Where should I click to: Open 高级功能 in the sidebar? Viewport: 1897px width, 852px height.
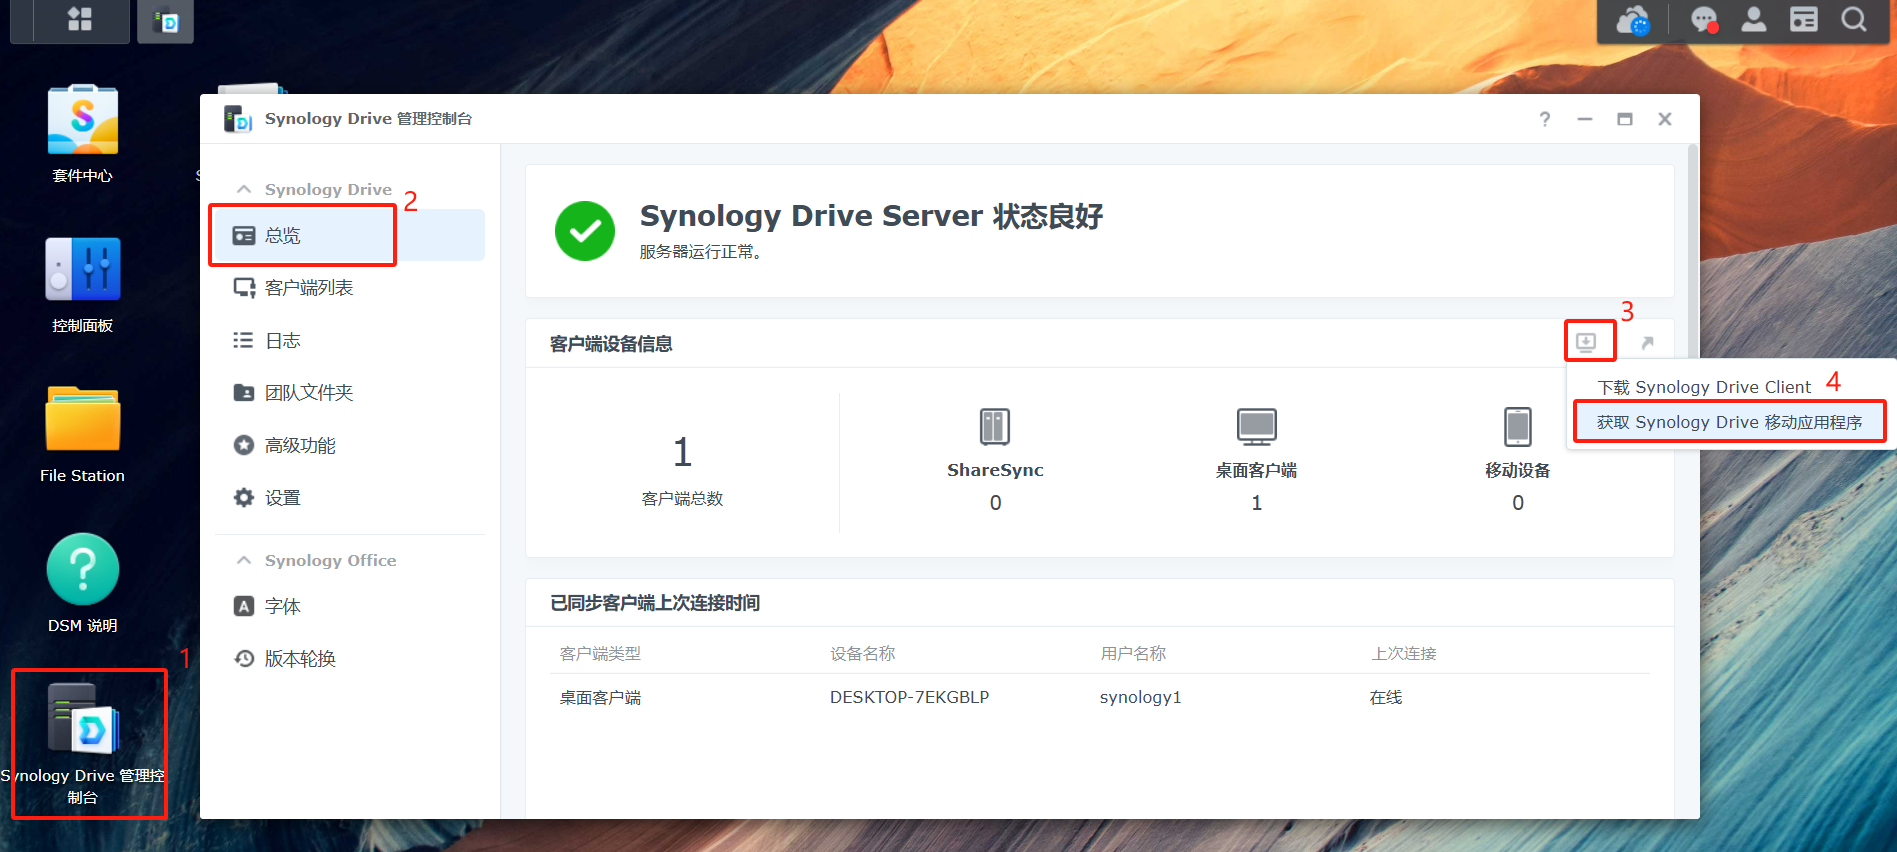point(350,446)
